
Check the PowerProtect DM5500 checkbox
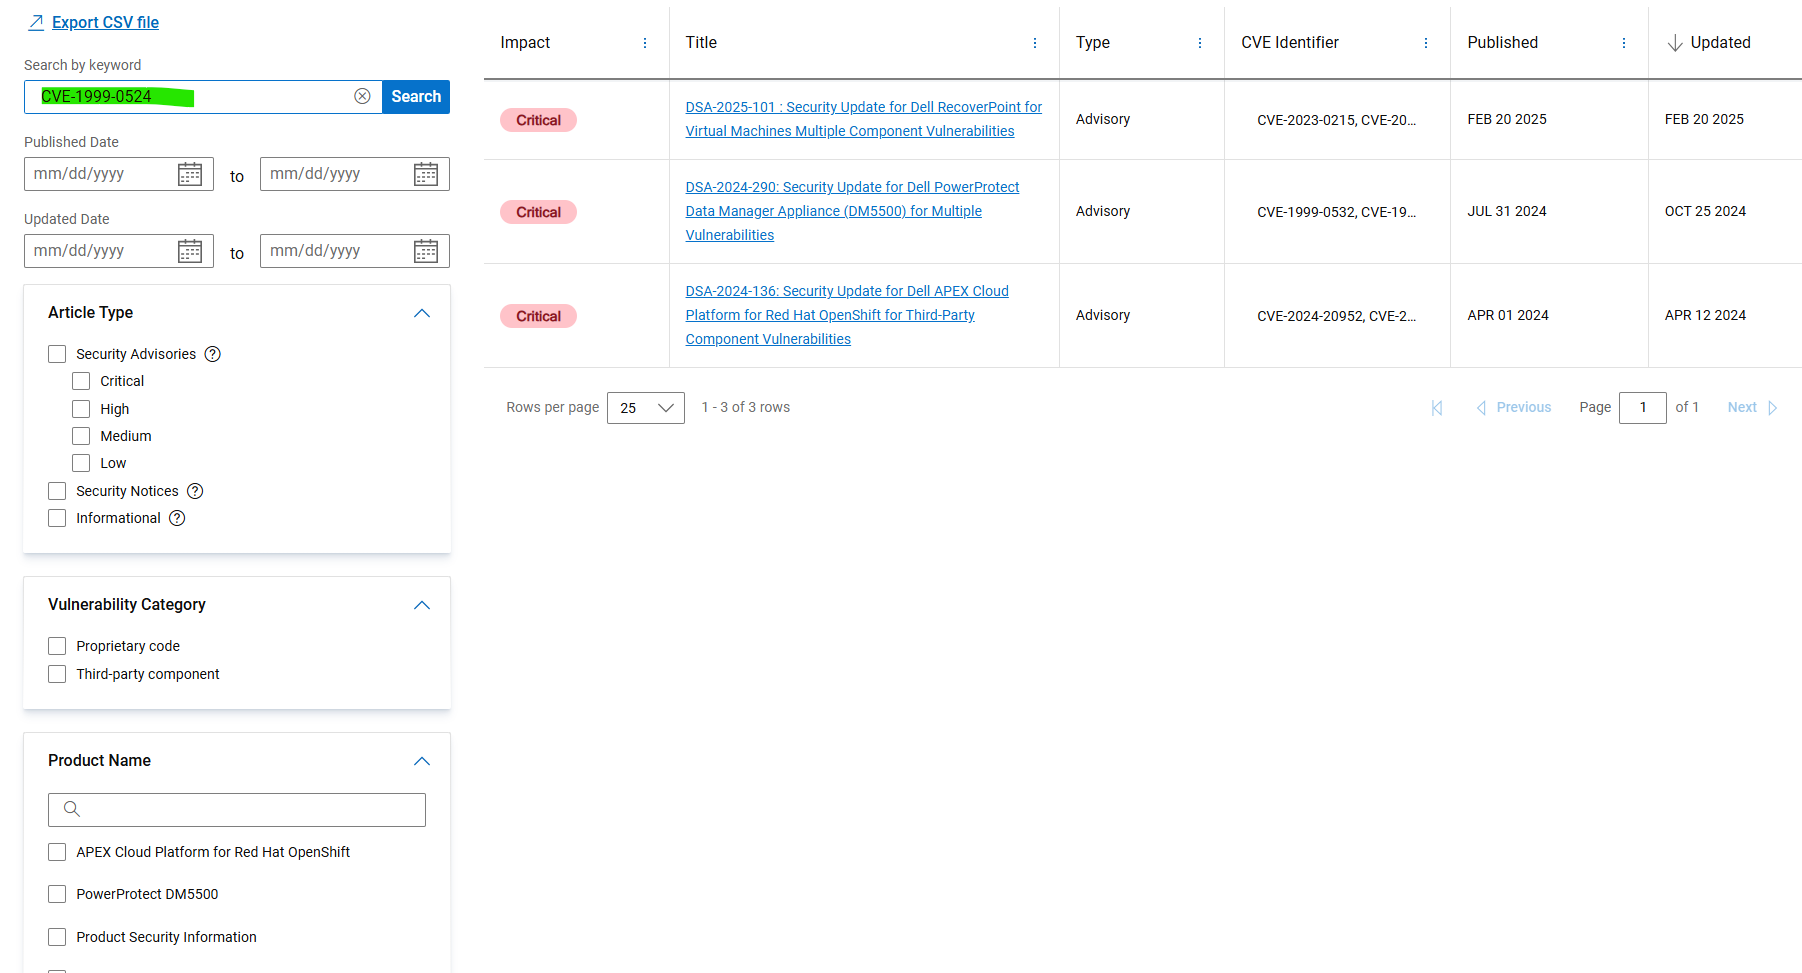point(57,894)
